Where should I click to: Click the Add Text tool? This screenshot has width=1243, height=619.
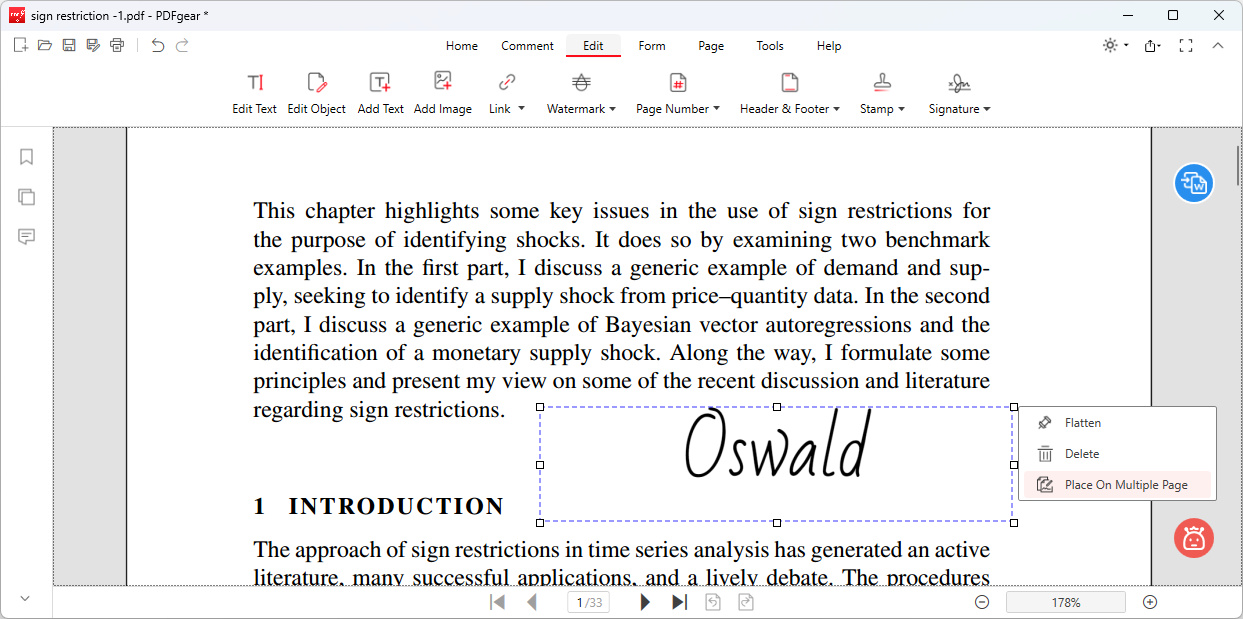coord(380,92)
